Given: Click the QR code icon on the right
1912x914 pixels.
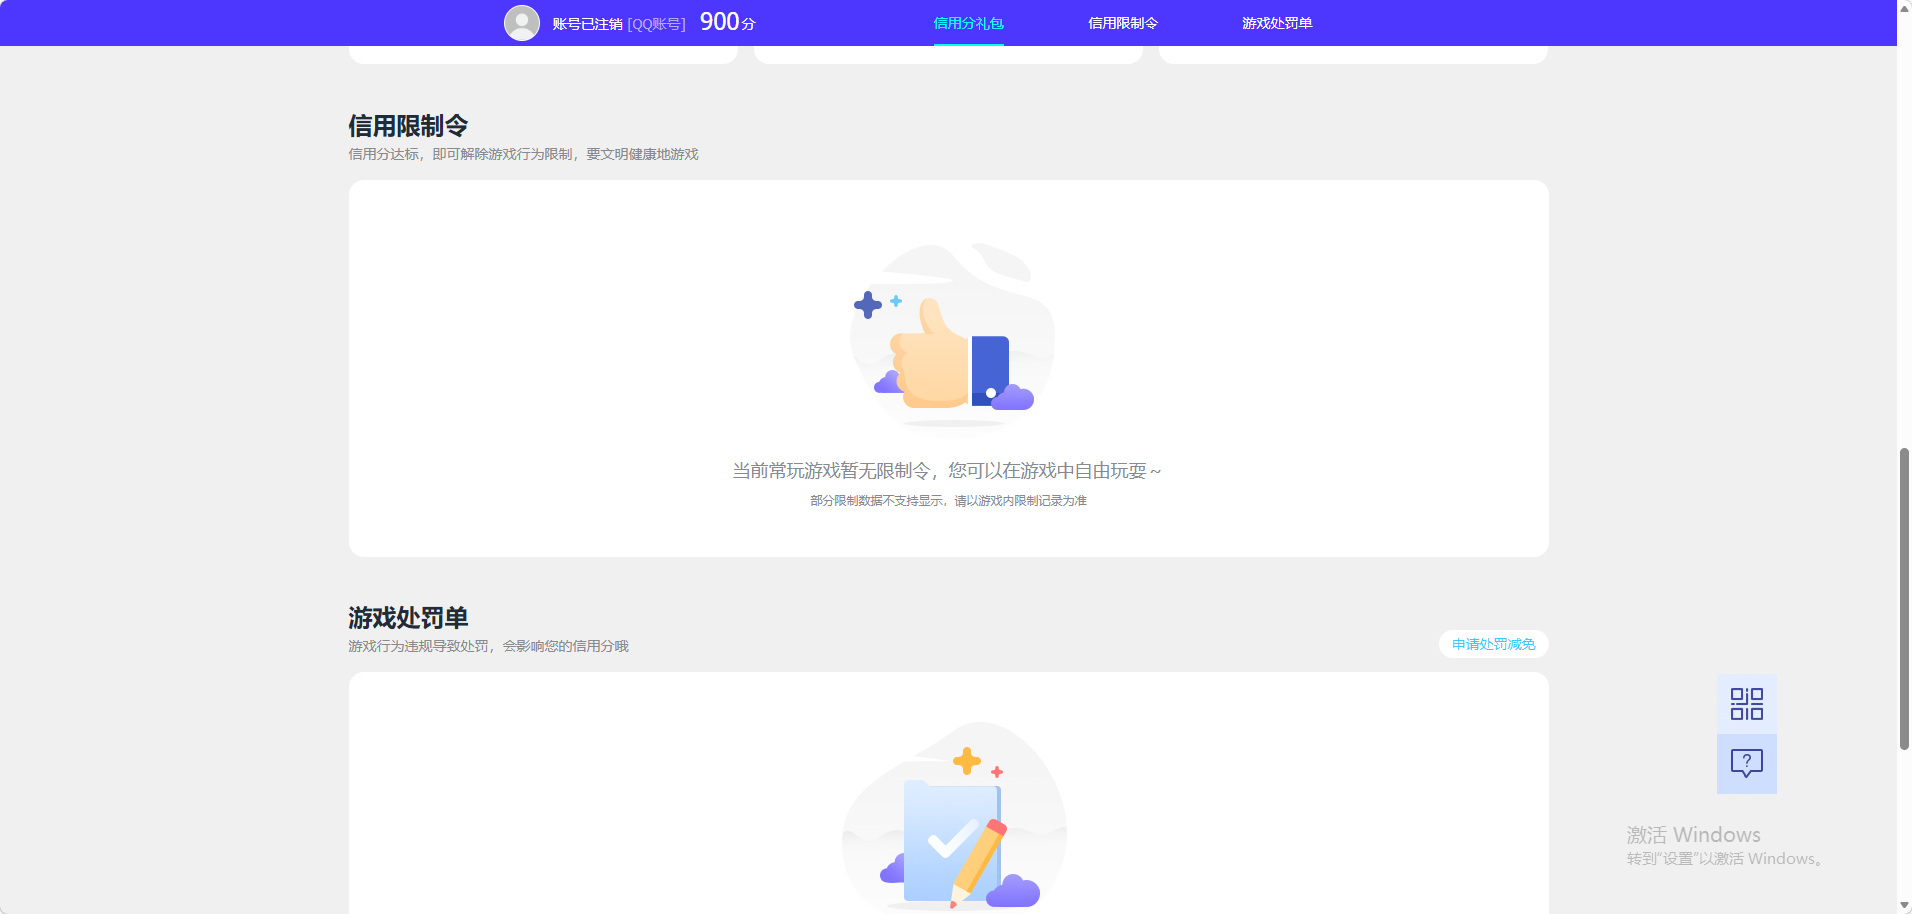Looking at the screenshot, I should [x=1746, y=703].
